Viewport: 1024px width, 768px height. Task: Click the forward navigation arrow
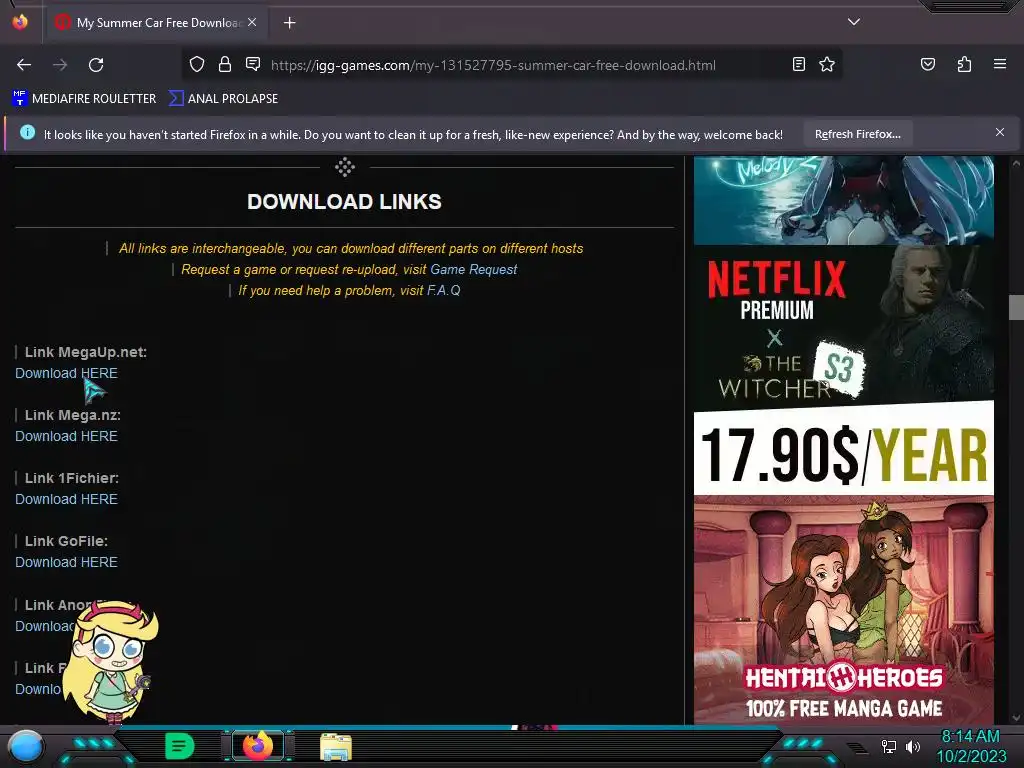60,65
